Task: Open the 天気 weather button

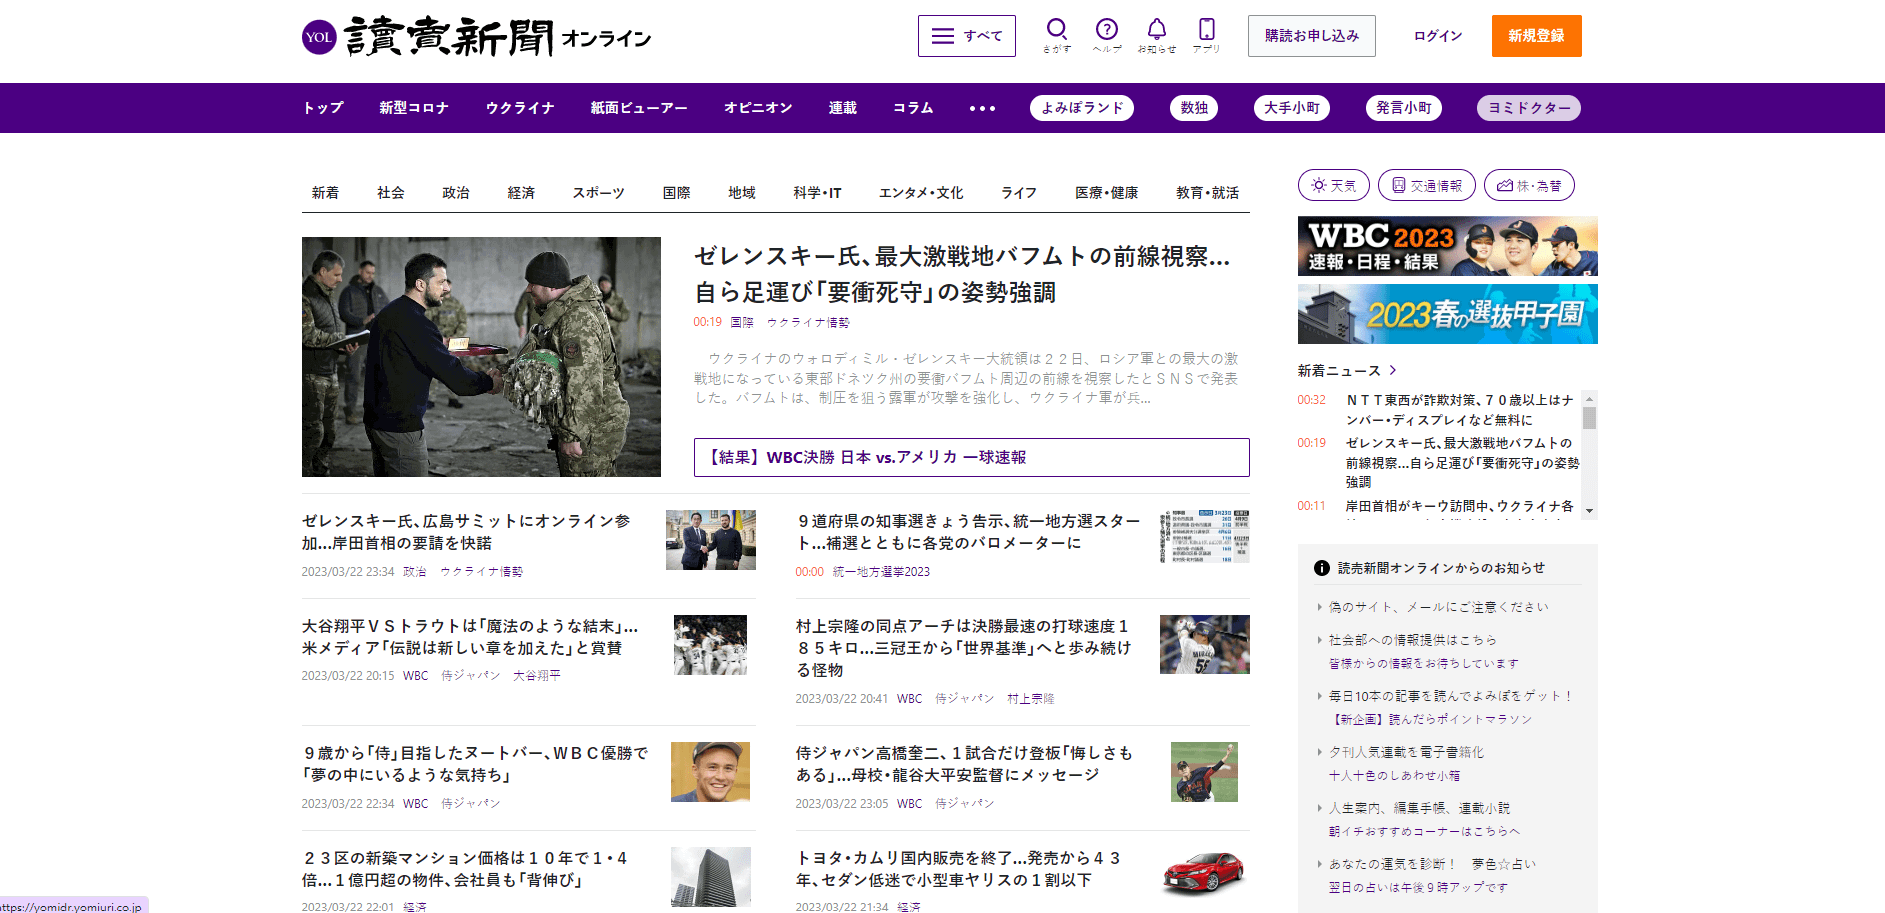Action: click(x=1334, y=185)
